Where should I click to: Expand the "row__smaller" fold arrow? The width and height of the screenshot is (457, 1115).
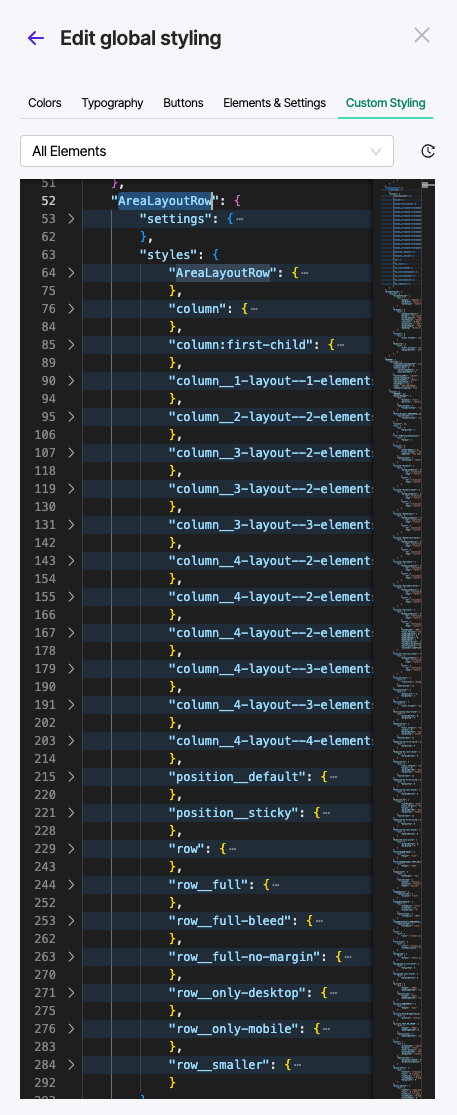(x=70, y=1065)
